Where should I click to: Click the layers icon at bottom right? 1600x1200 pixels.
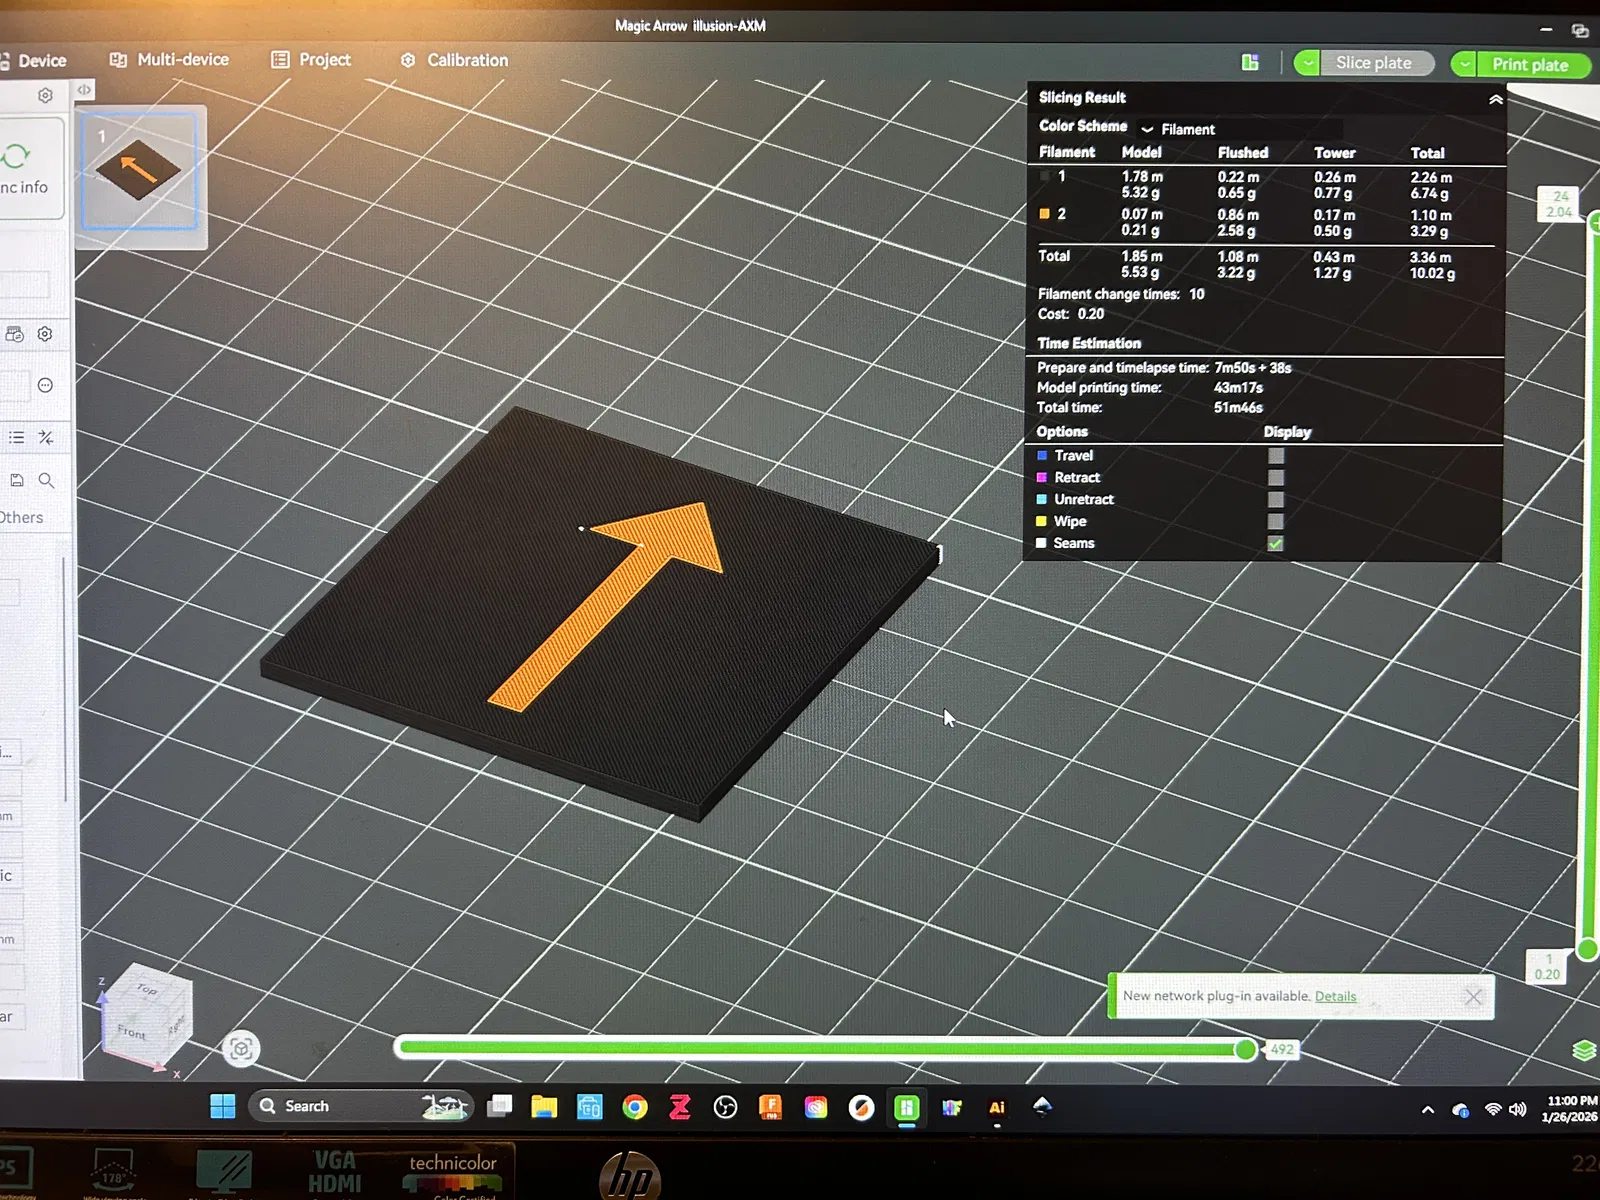[x=1584, y=1050]
